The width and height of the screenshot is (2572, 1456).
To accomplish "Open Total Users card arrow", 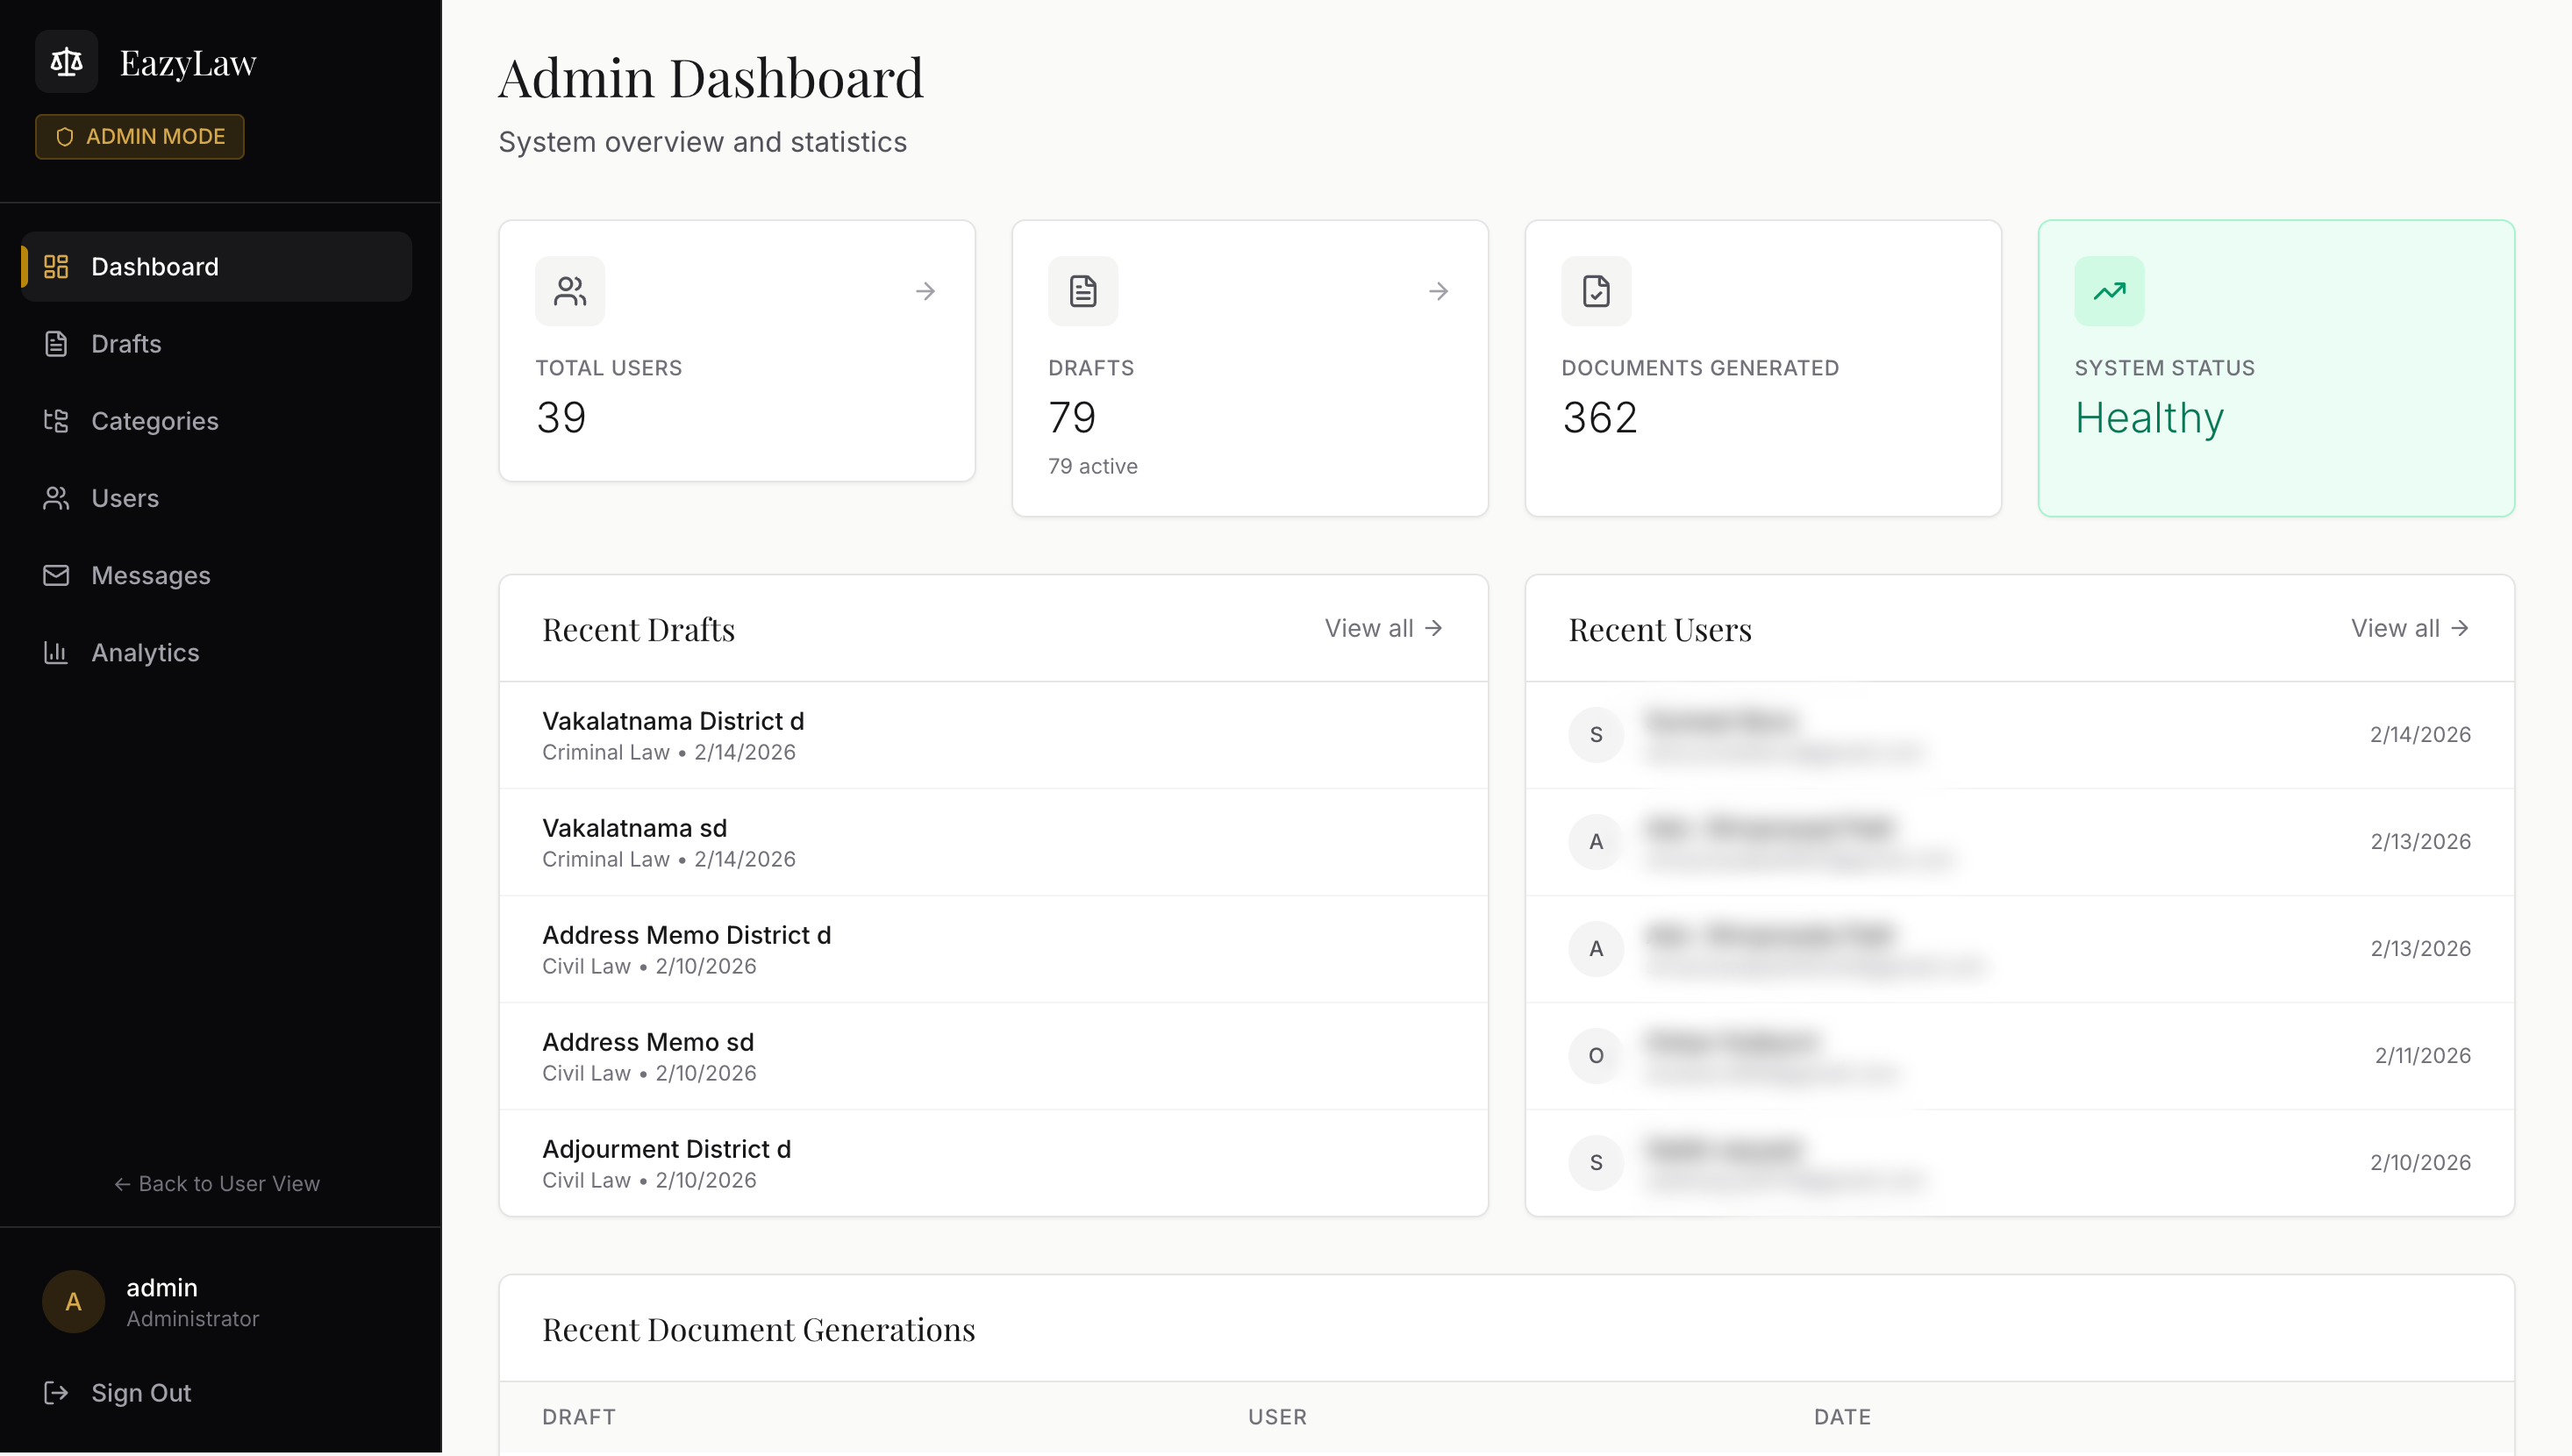I will coord(925,291).
